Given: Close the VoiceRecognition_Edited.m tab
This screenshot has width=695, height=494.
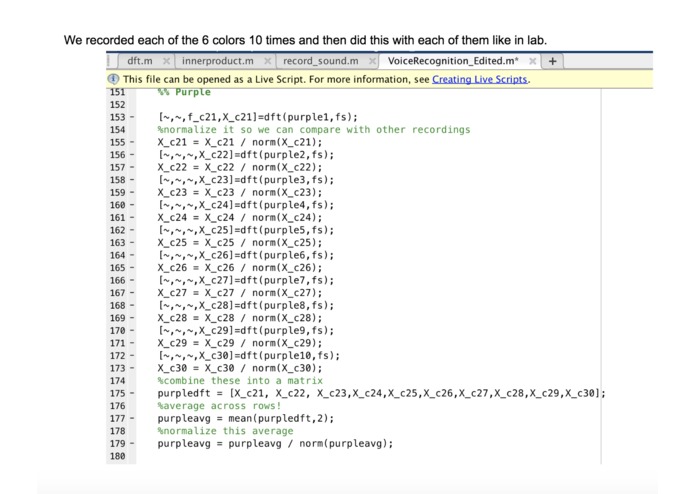Looking at the screenshot, I should [x=533, y=61].
